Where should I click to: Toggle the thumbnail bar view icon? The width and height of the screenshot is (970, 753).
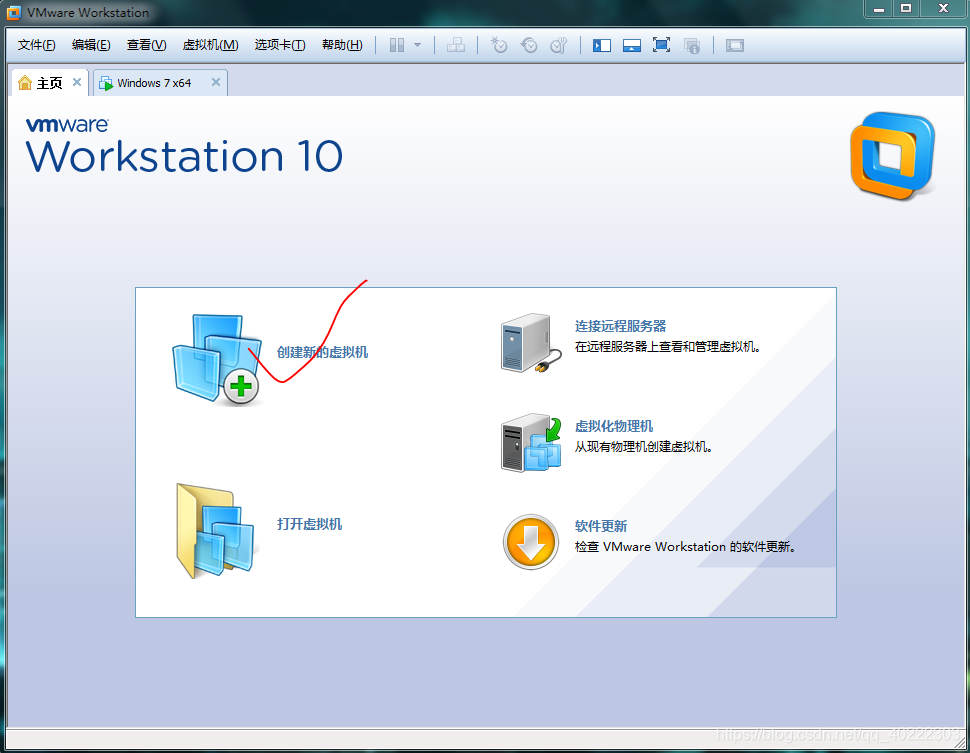tap(632, 45)
